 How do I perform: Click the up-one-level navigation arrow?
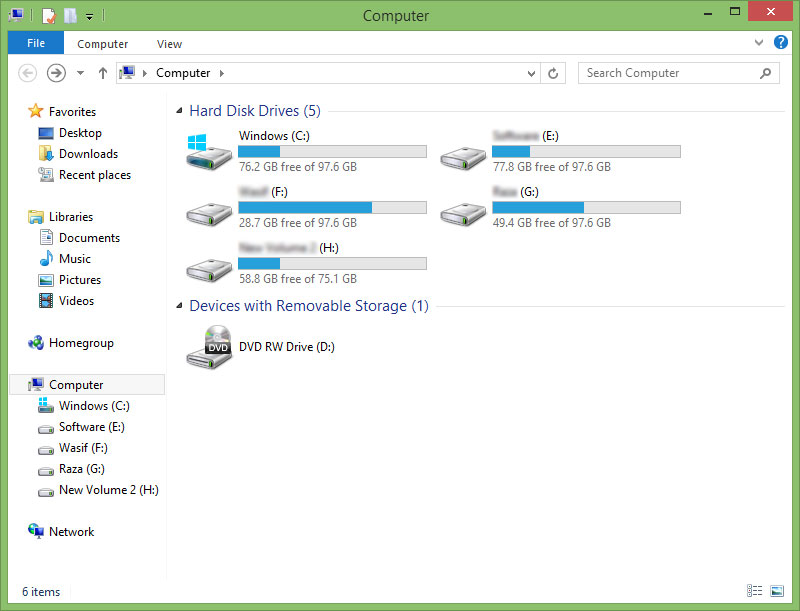[x=103, y=72]
